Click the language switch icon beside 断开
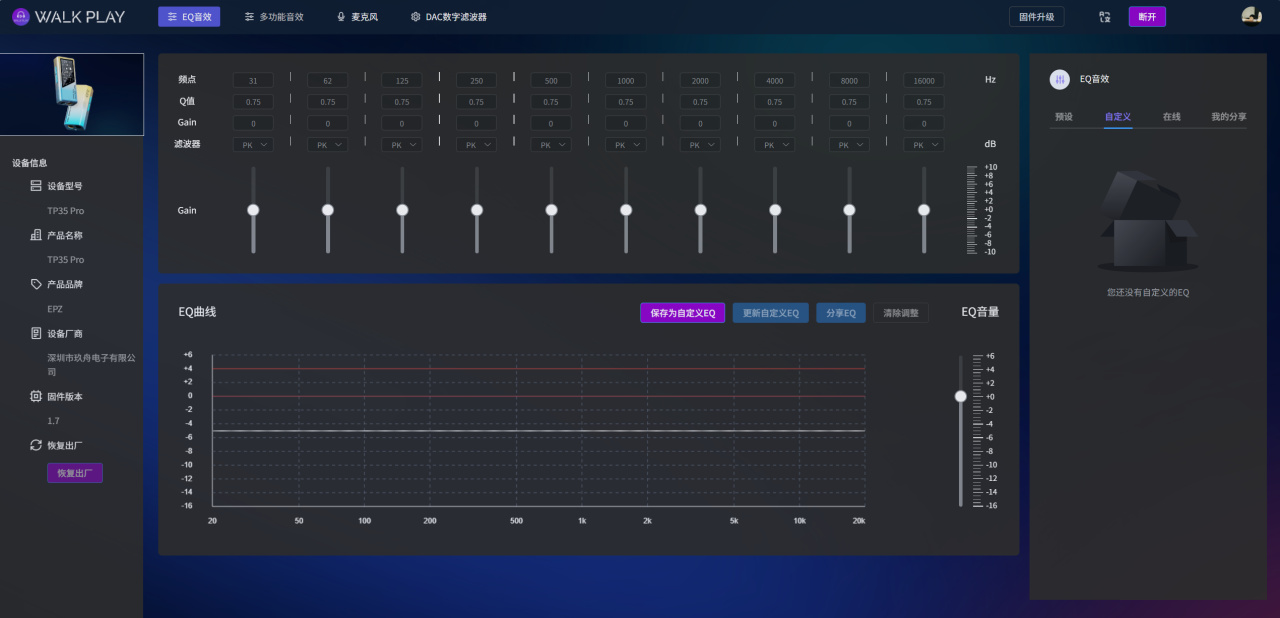Image resolution: width=1280 pixels, height=618 pixels. [x=1104, y=17]
